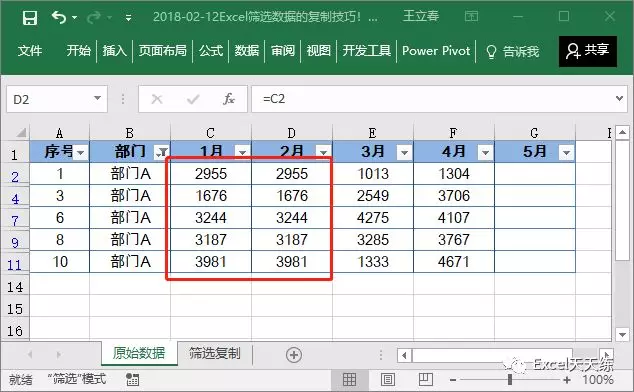Select cell containing 4671
The image size is (634, 392).
pyautogui.click(x=454, y=262)
